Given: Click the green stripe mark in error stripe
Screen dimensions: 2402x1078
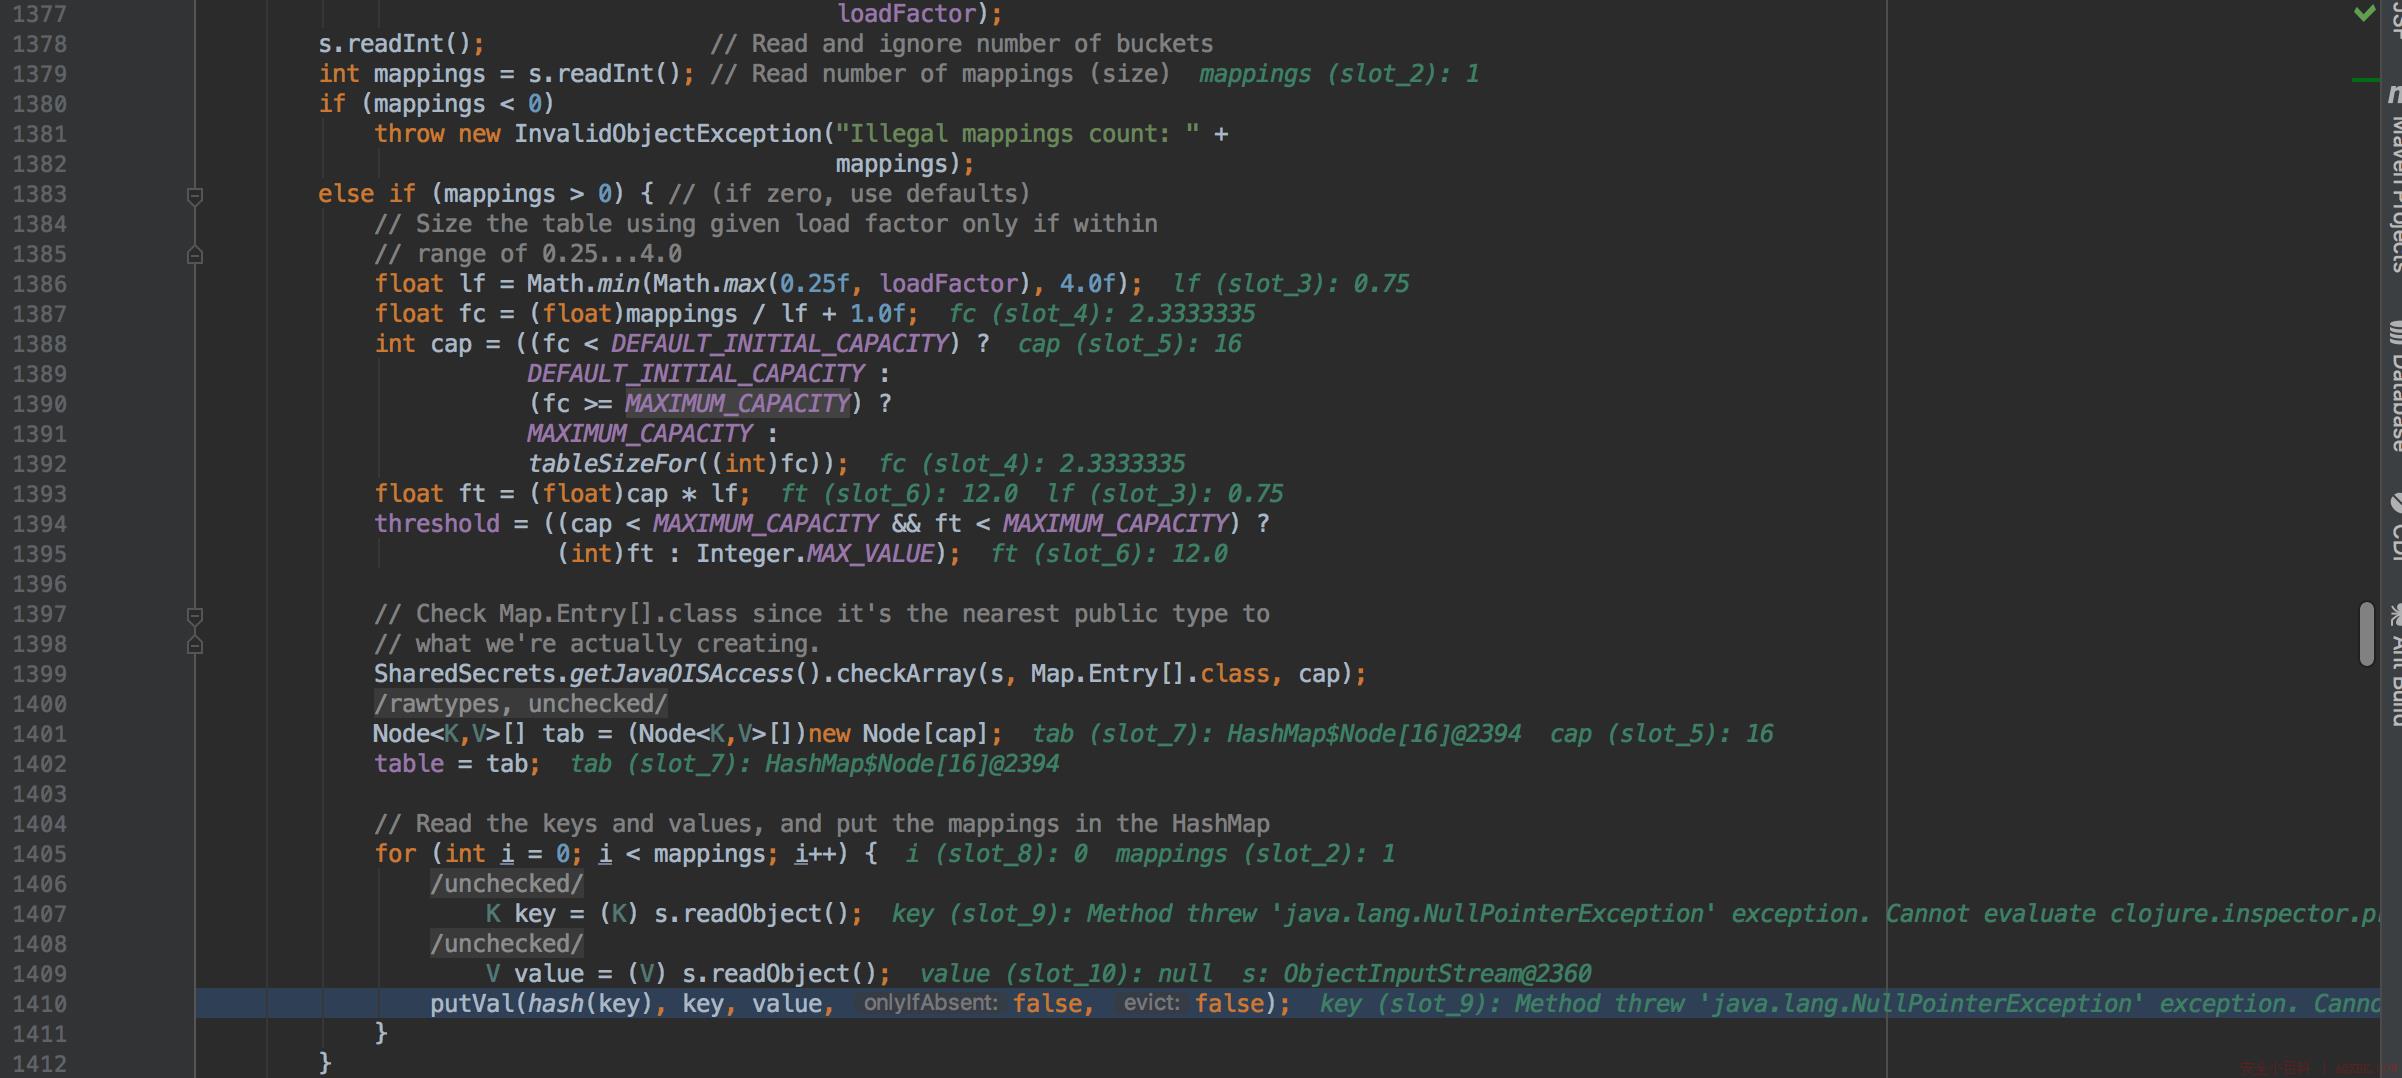Looking at the screenshot, I should pos(2366,79).
